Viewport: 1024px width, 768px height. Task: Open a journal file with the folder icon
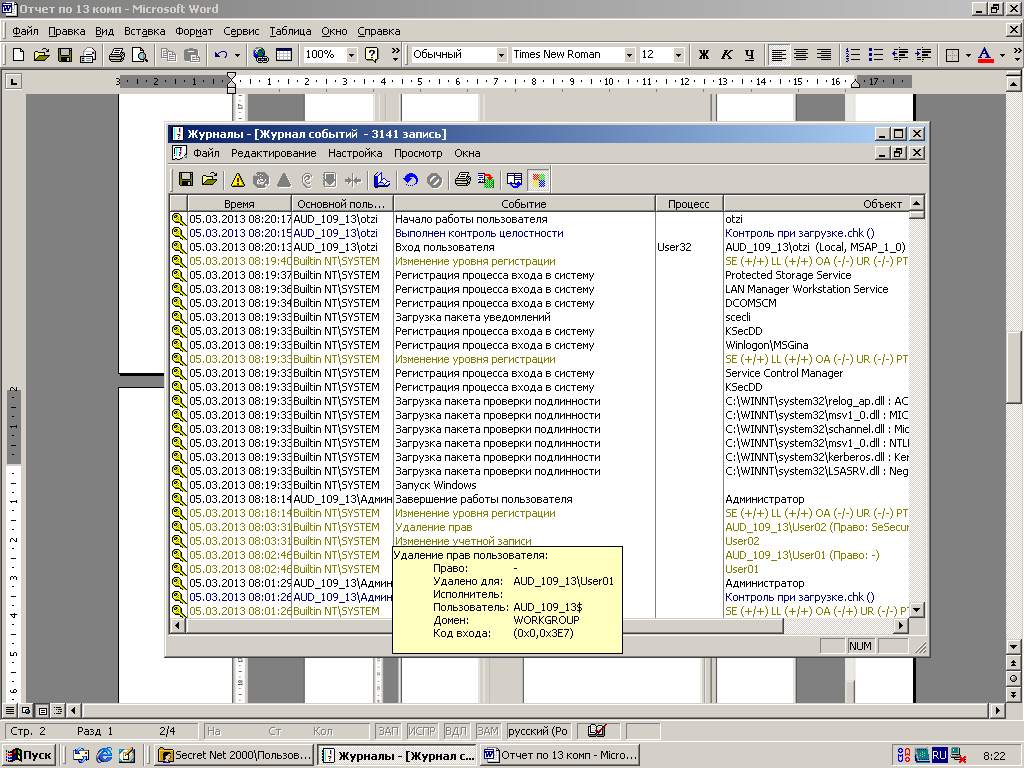209,180
